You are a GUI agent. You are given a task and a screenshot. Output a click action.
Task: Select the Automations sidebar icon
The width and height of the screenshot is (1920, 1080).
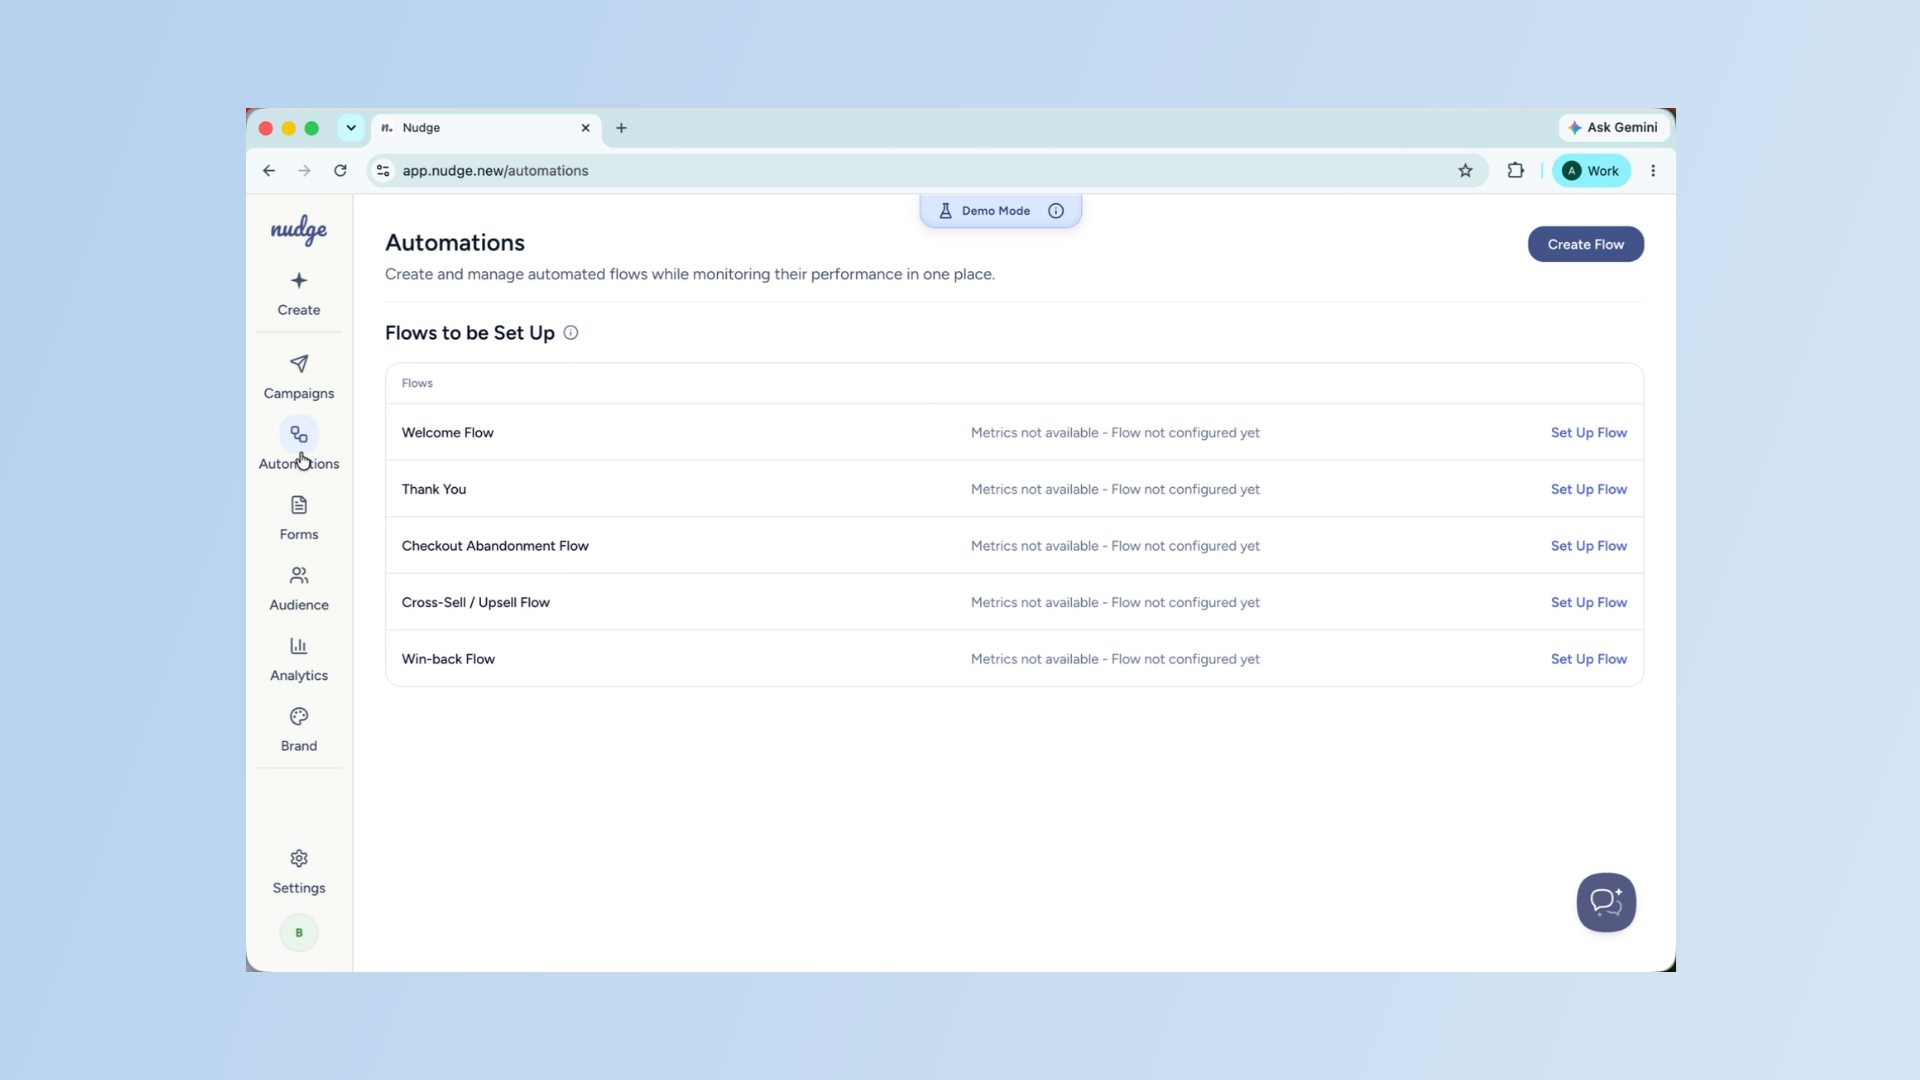point(299,434)
